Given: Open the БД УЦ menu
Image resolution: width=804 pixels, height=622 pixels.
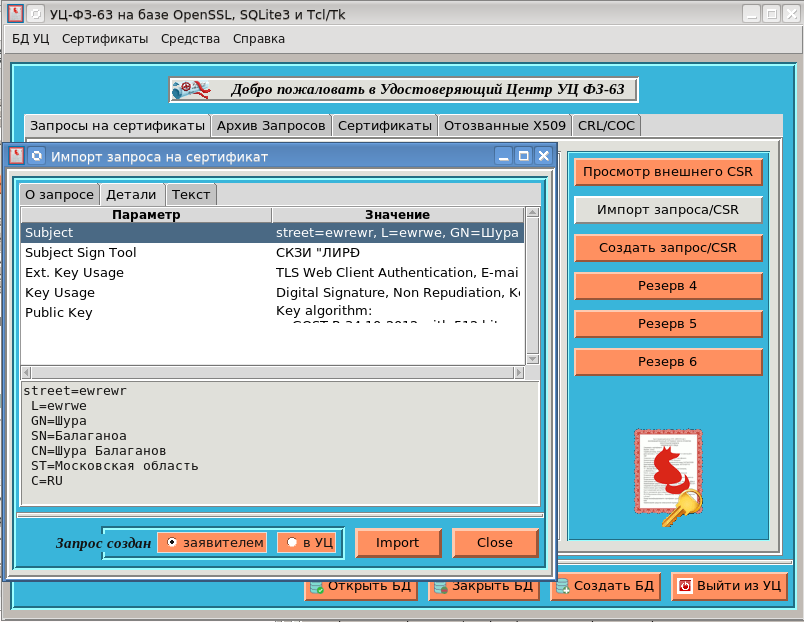Looking at the screenshot, I should (30, 39).
